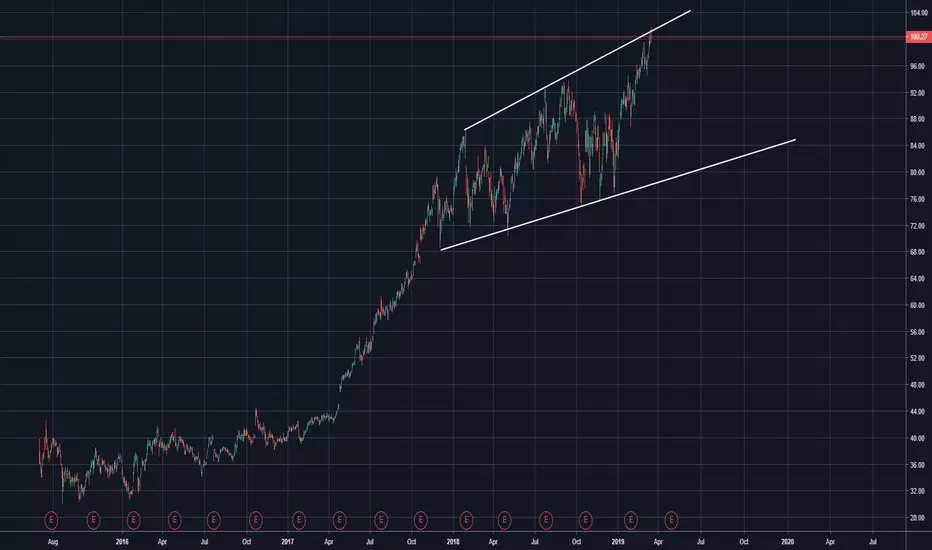
Task: Open the earnings marker nearest the 2016 label
Action: click(133, 520)
